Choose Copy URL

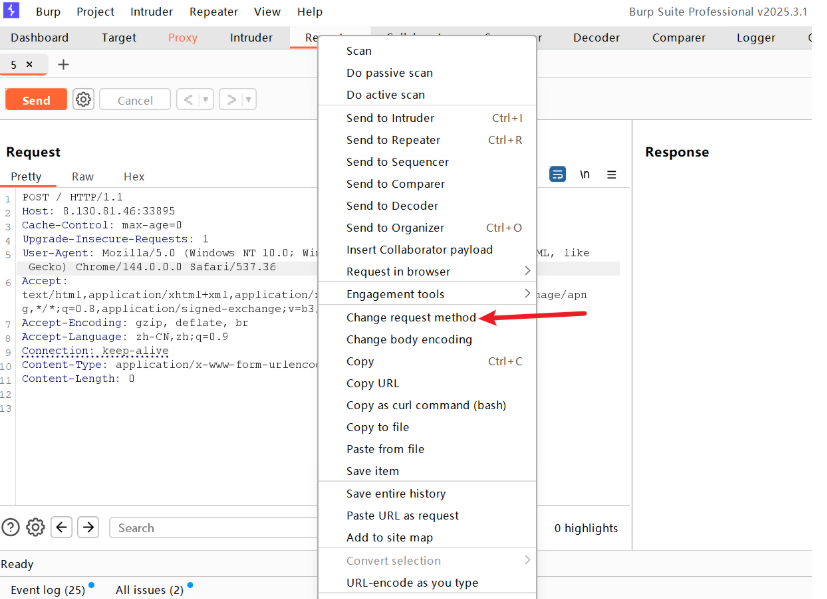427,383
